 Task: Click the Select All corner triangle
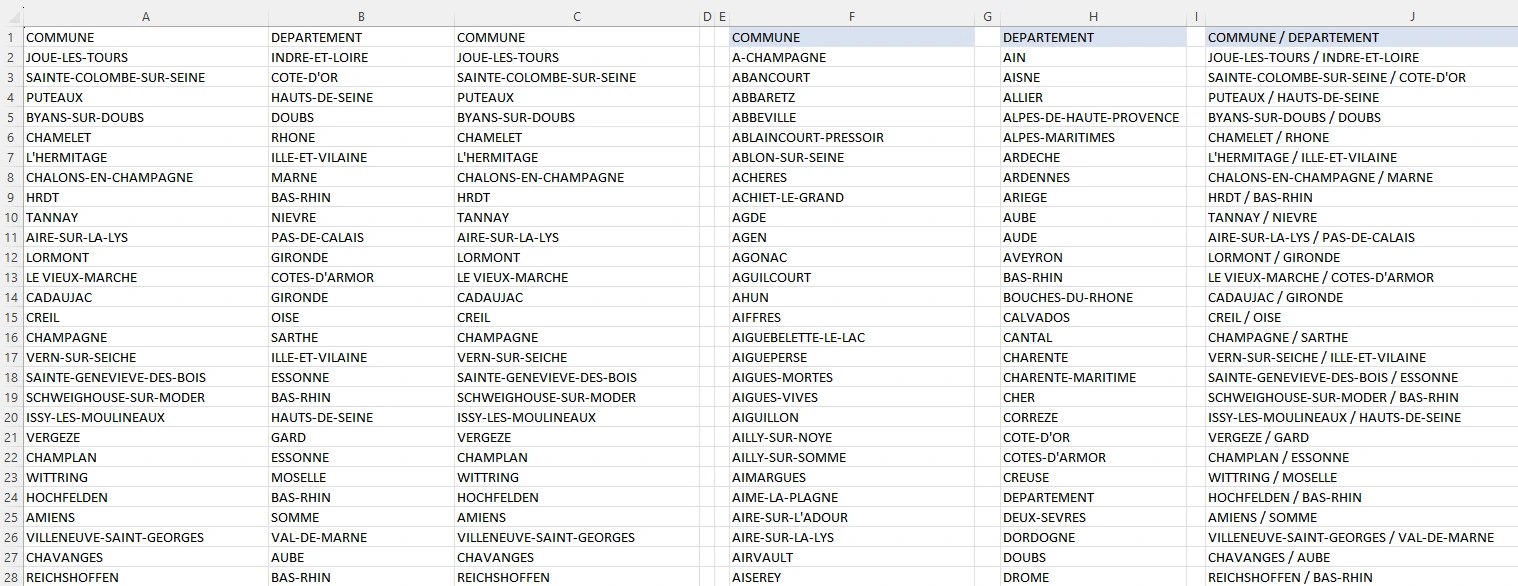[11, 16]
